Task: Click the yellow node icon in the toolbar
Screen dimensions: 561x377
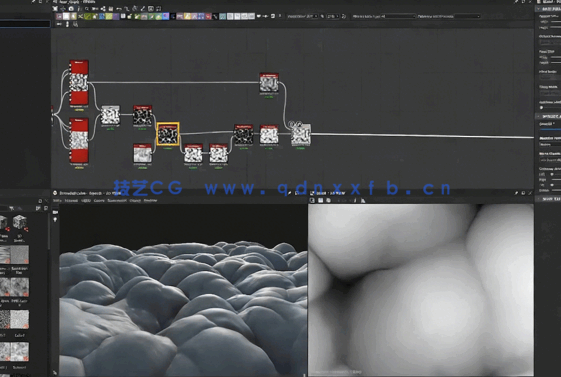Action: pos(187,16)
